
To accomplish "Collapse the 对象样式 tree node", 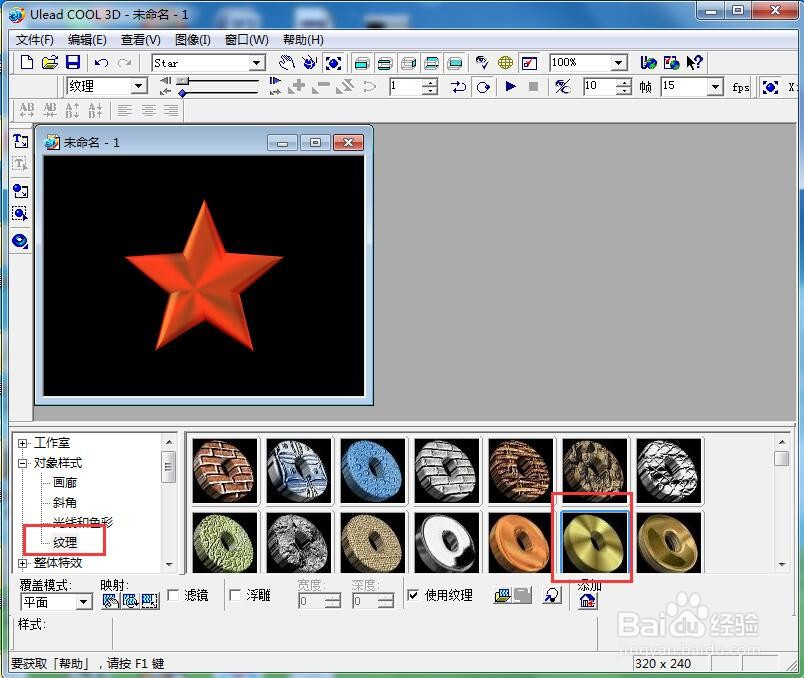I will 23,463.
